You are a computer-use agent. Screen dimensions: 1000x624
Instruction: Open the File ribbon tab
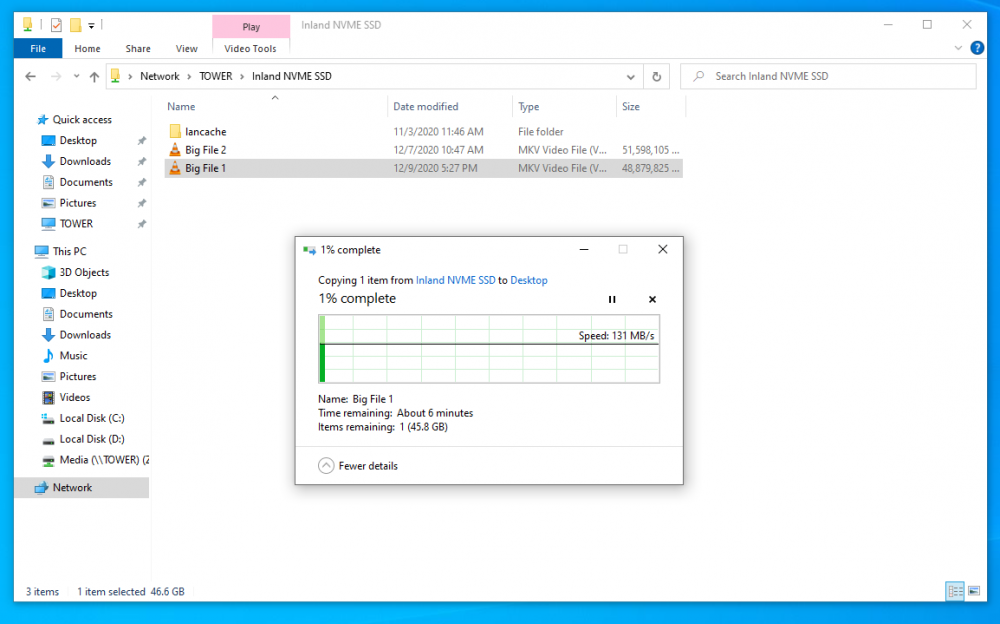[38, 48]
